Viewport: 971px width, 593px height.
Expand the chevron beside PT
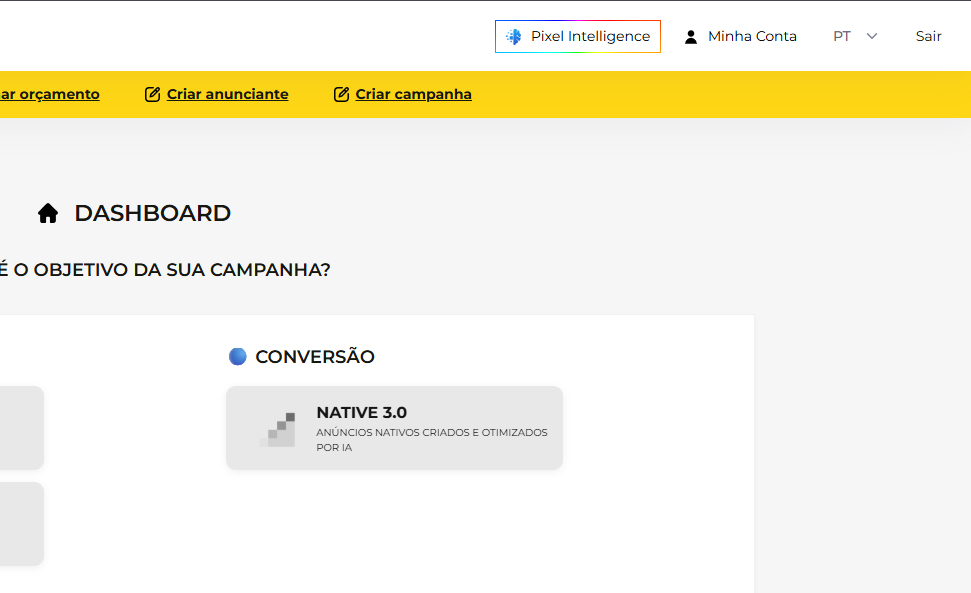(871, 37)
